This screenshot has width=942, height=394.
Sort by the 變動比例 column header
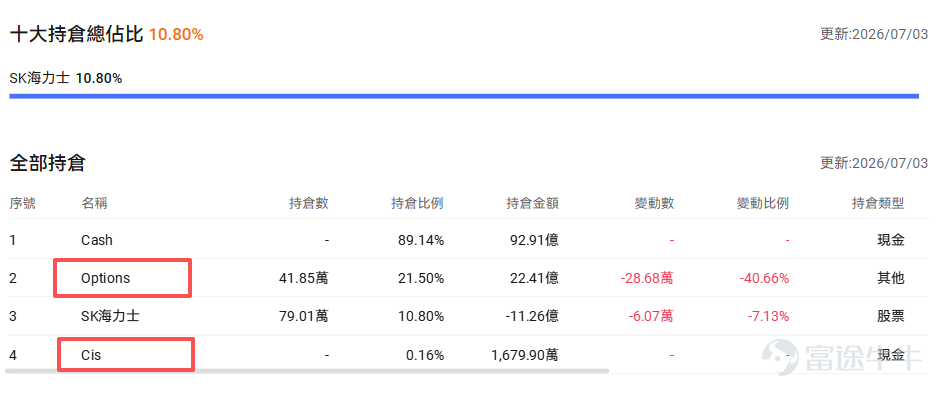point(762,204)
